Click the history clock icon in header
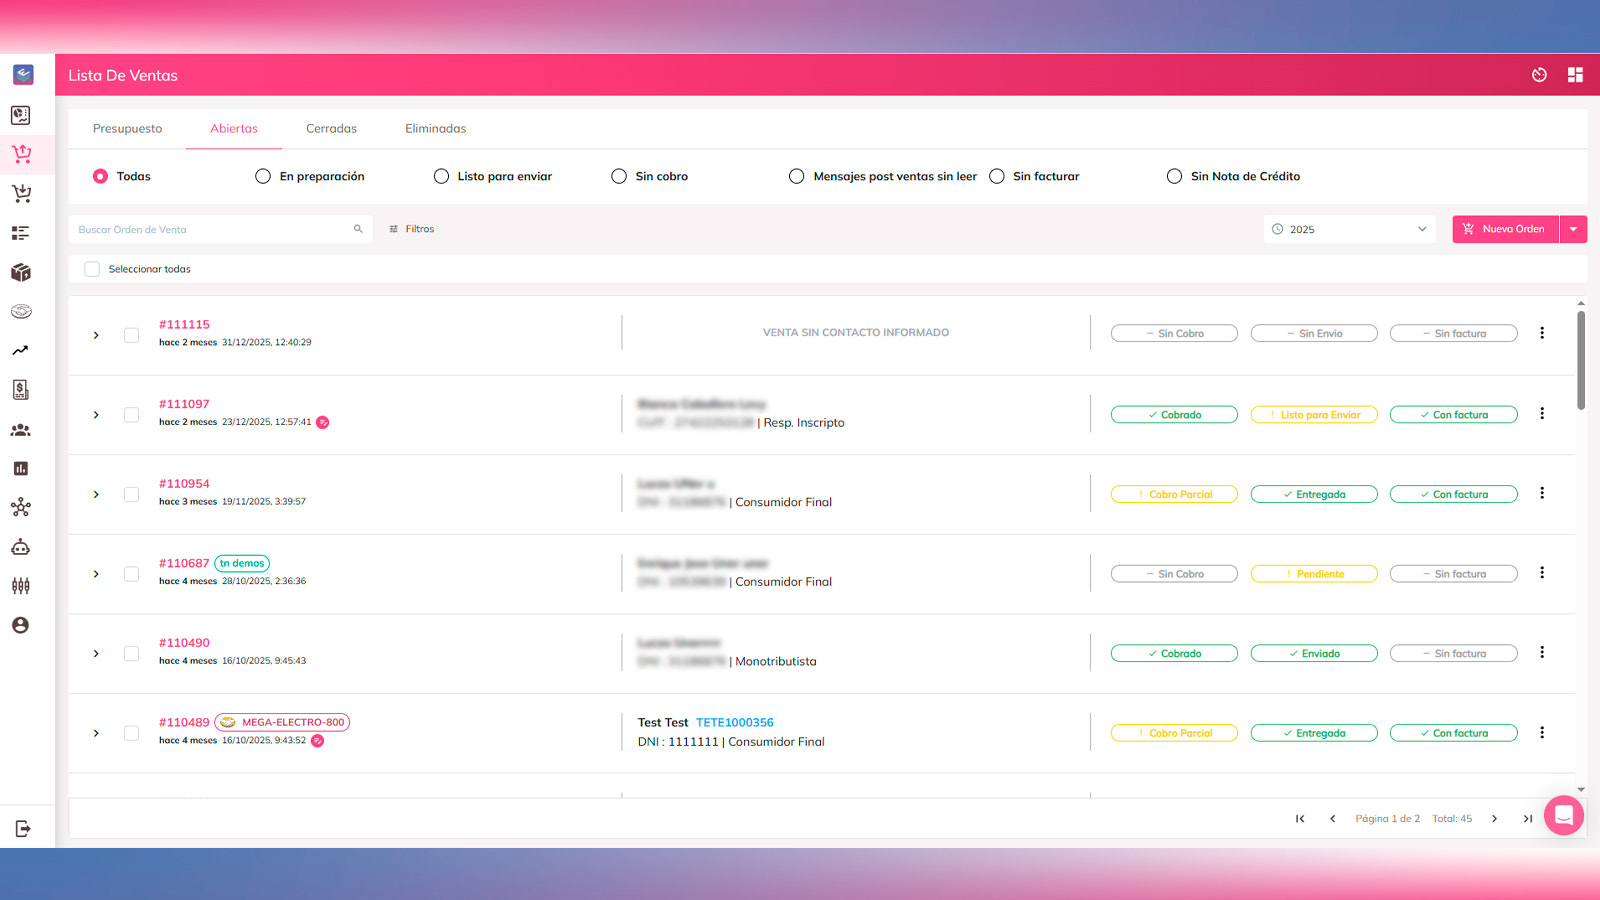This screenshot has width=1600, height=900. tap(1539, 75)
